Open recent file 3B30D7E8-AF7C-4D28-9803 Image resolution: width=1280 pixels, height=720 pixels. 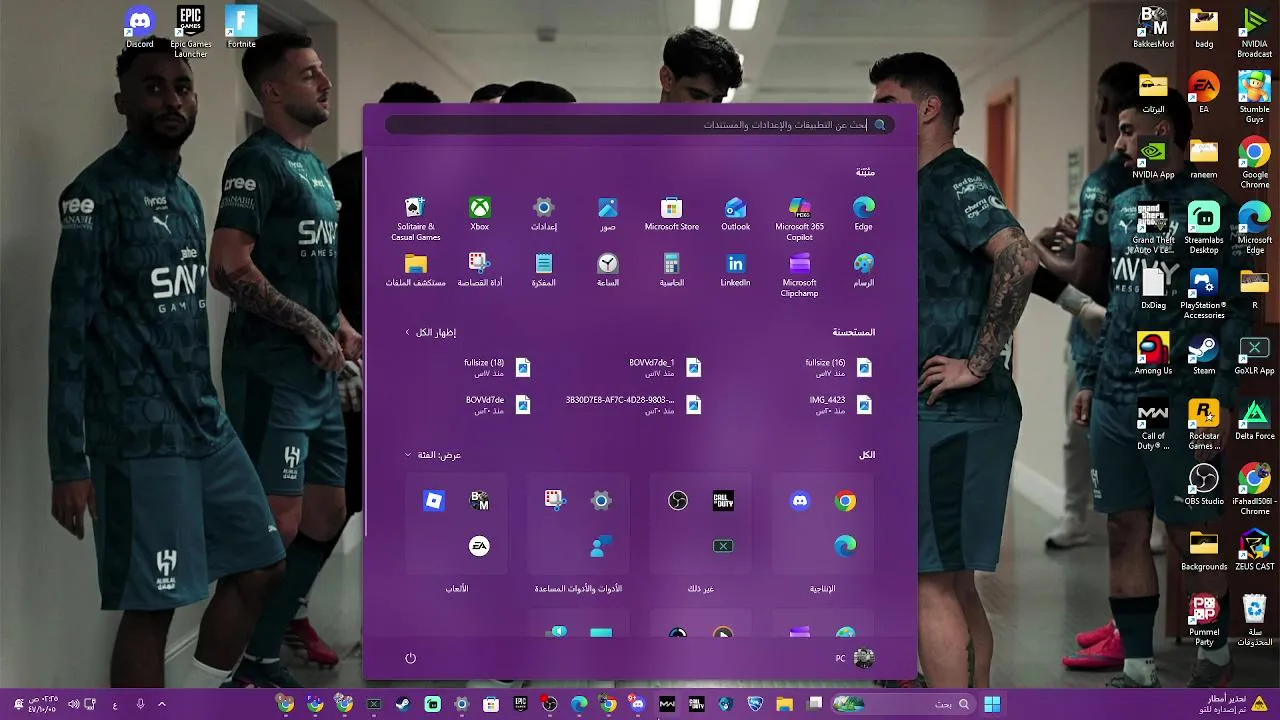(633, 405)
